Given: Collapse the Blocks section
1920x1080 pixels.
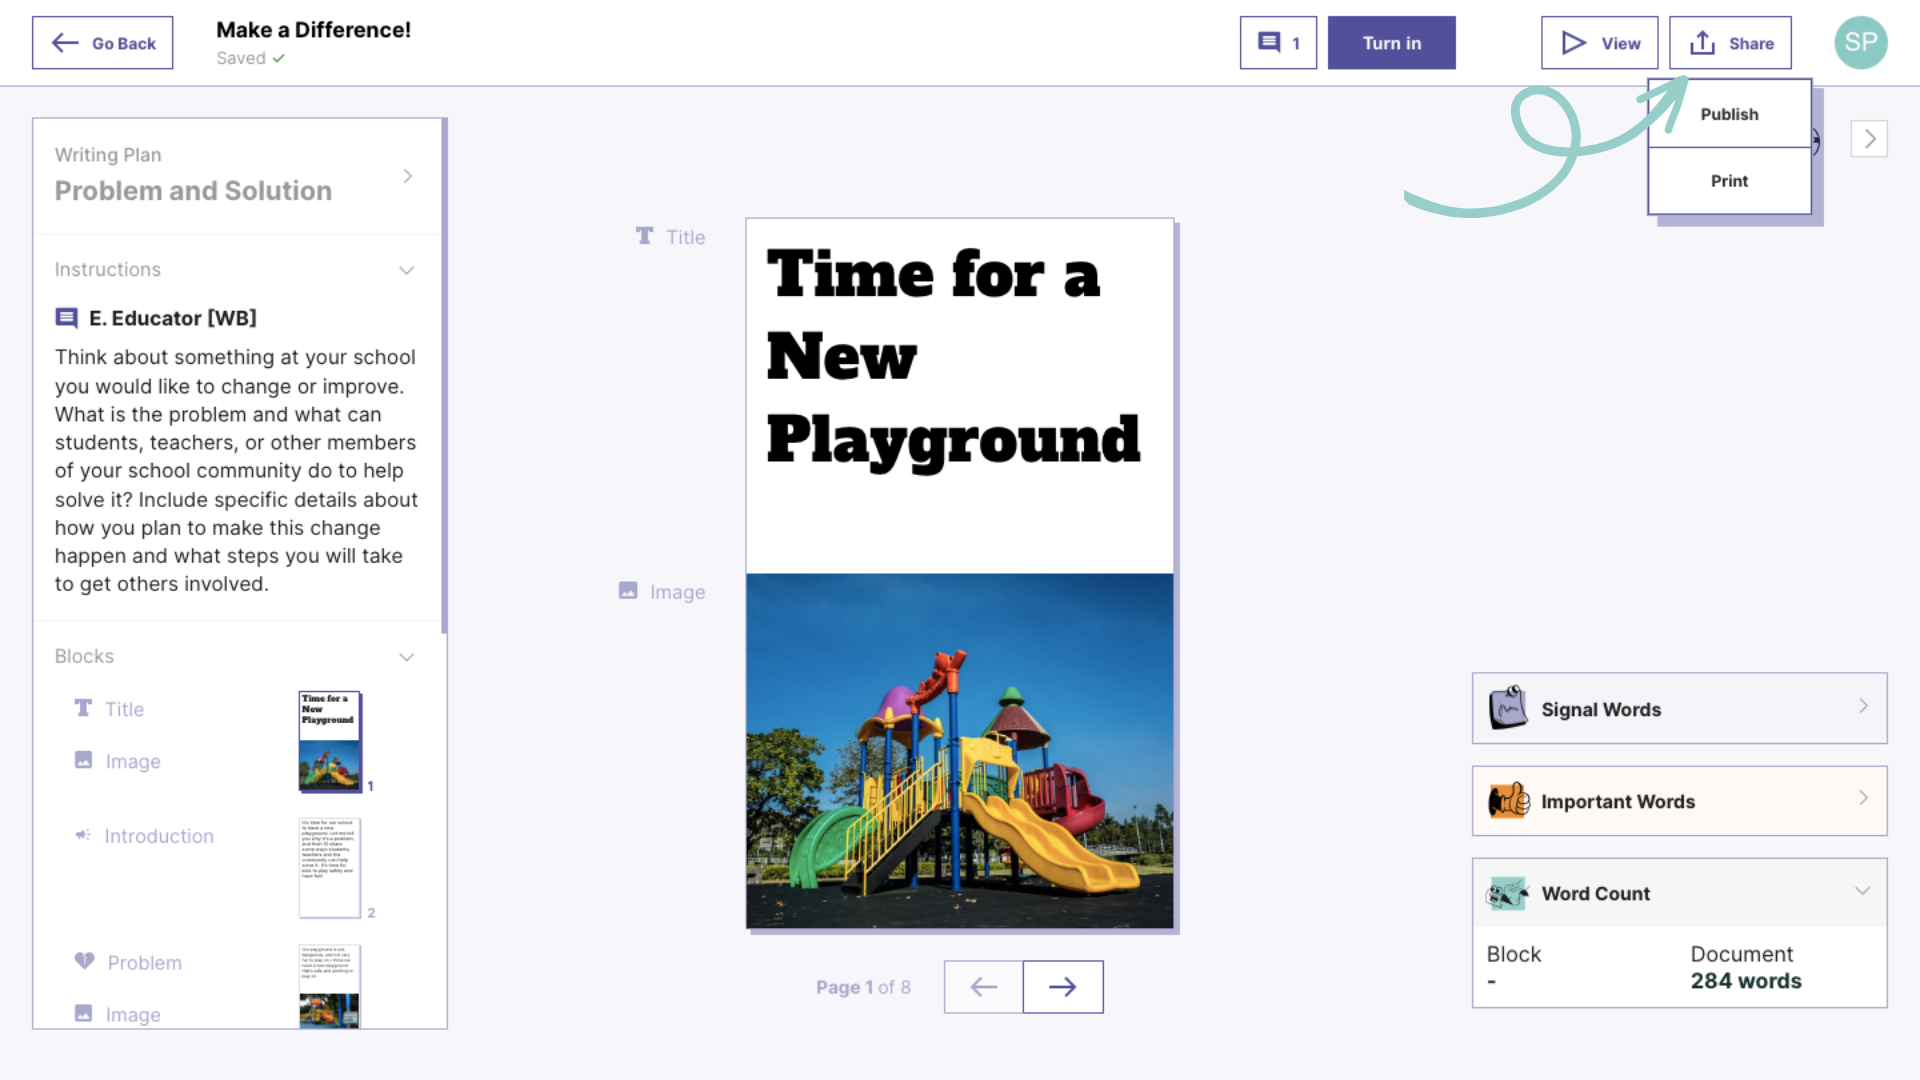Looking at the screenshot, I should tap(406, 657).
